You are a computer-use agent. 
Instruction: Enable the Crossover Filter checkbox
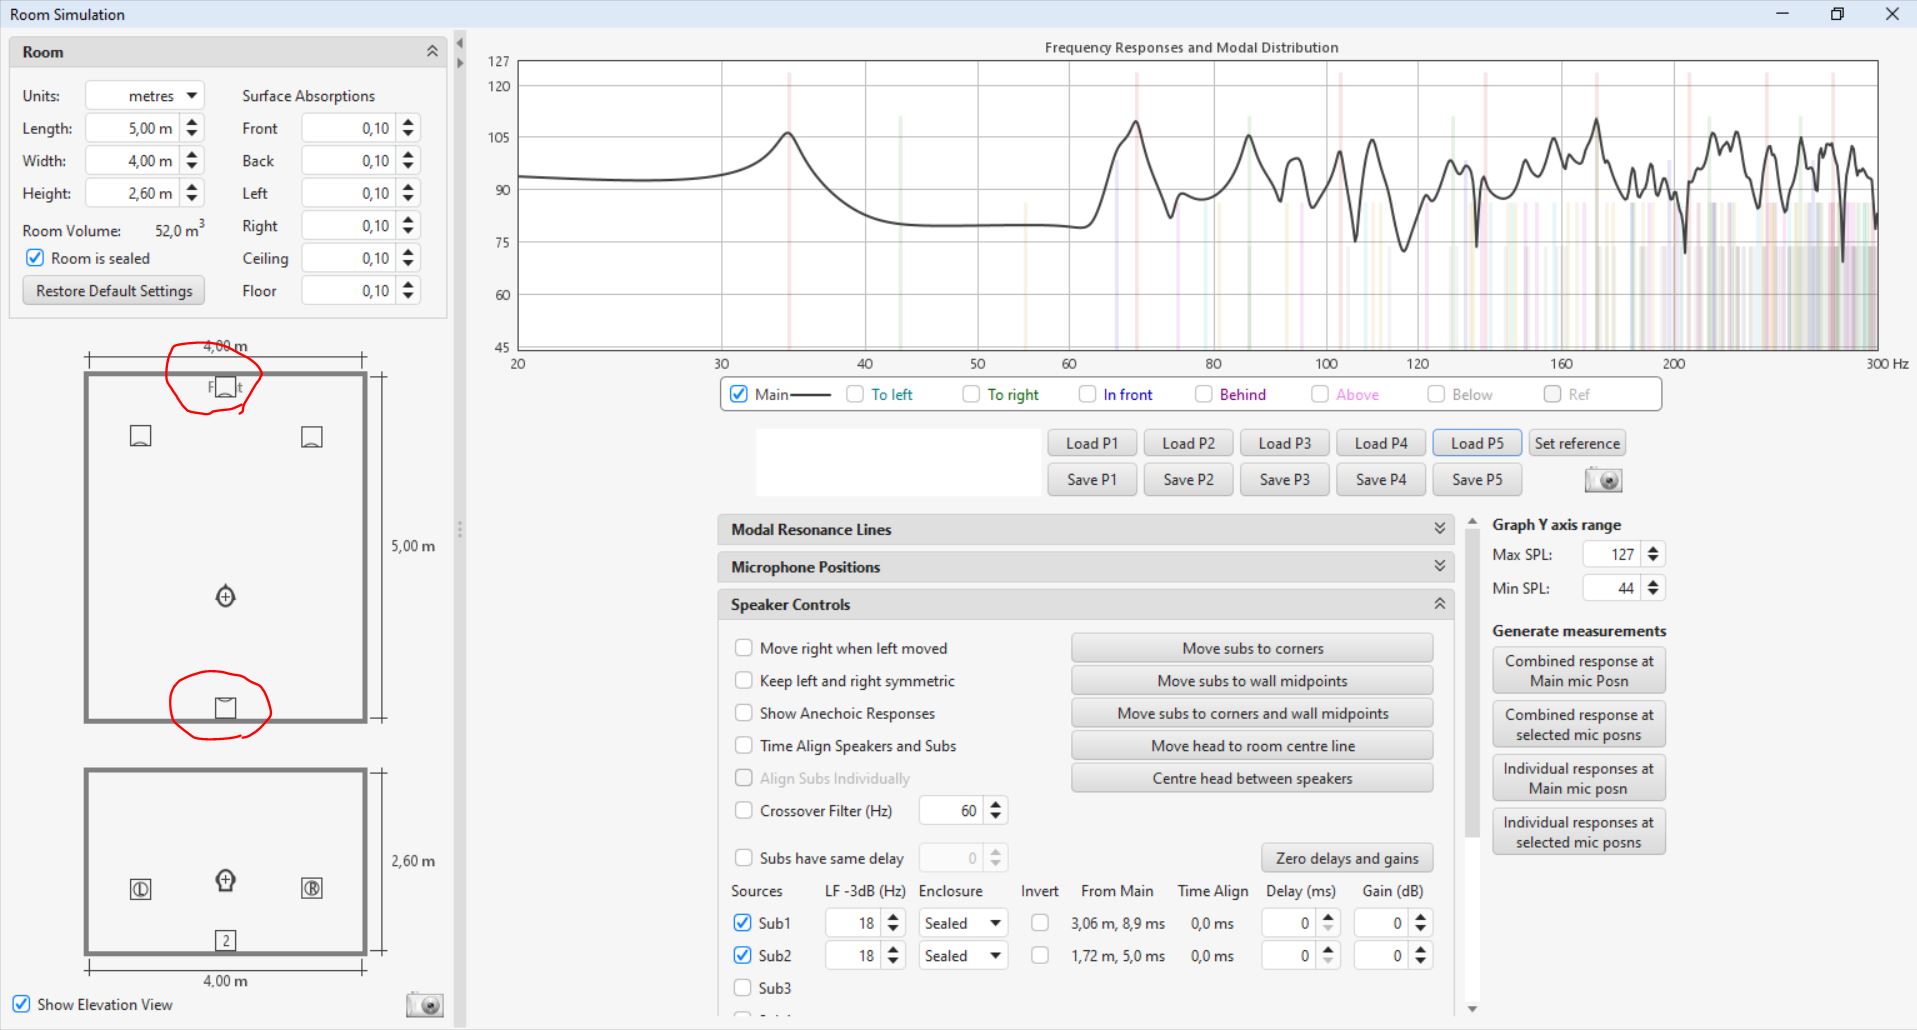coord(744,811)
